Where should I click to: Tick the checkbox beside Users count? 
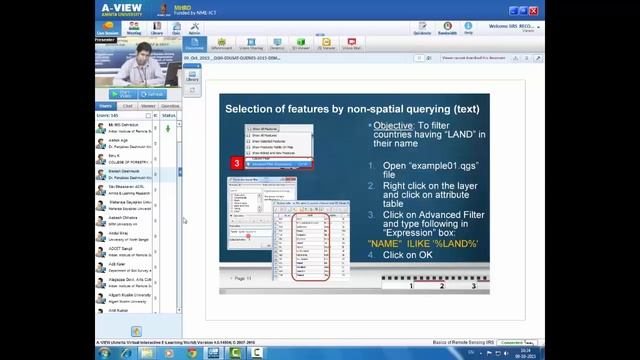tap(149, 116)
